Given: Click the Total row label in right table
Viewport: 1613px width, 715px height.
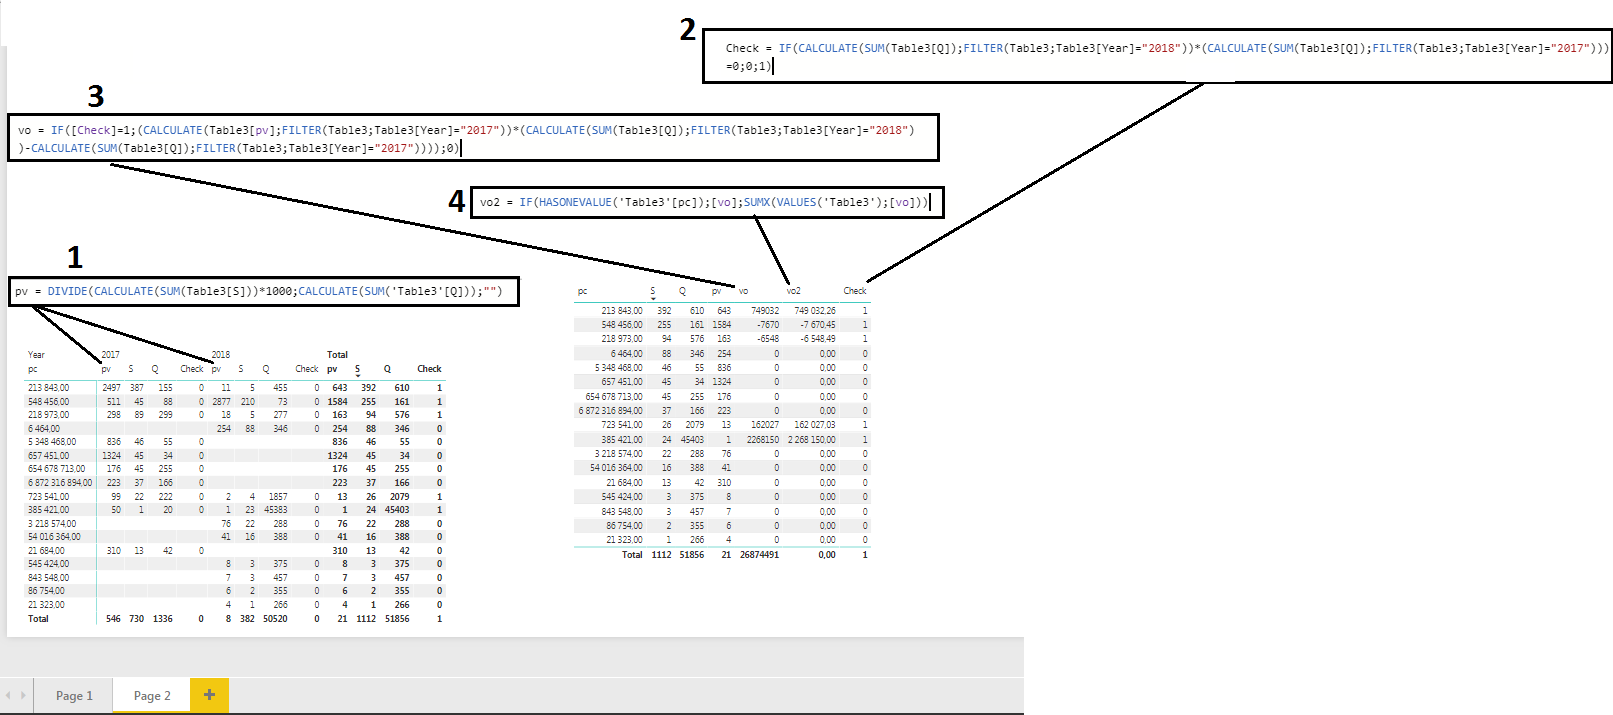Looking at the screenshot, I should (632, 555).
